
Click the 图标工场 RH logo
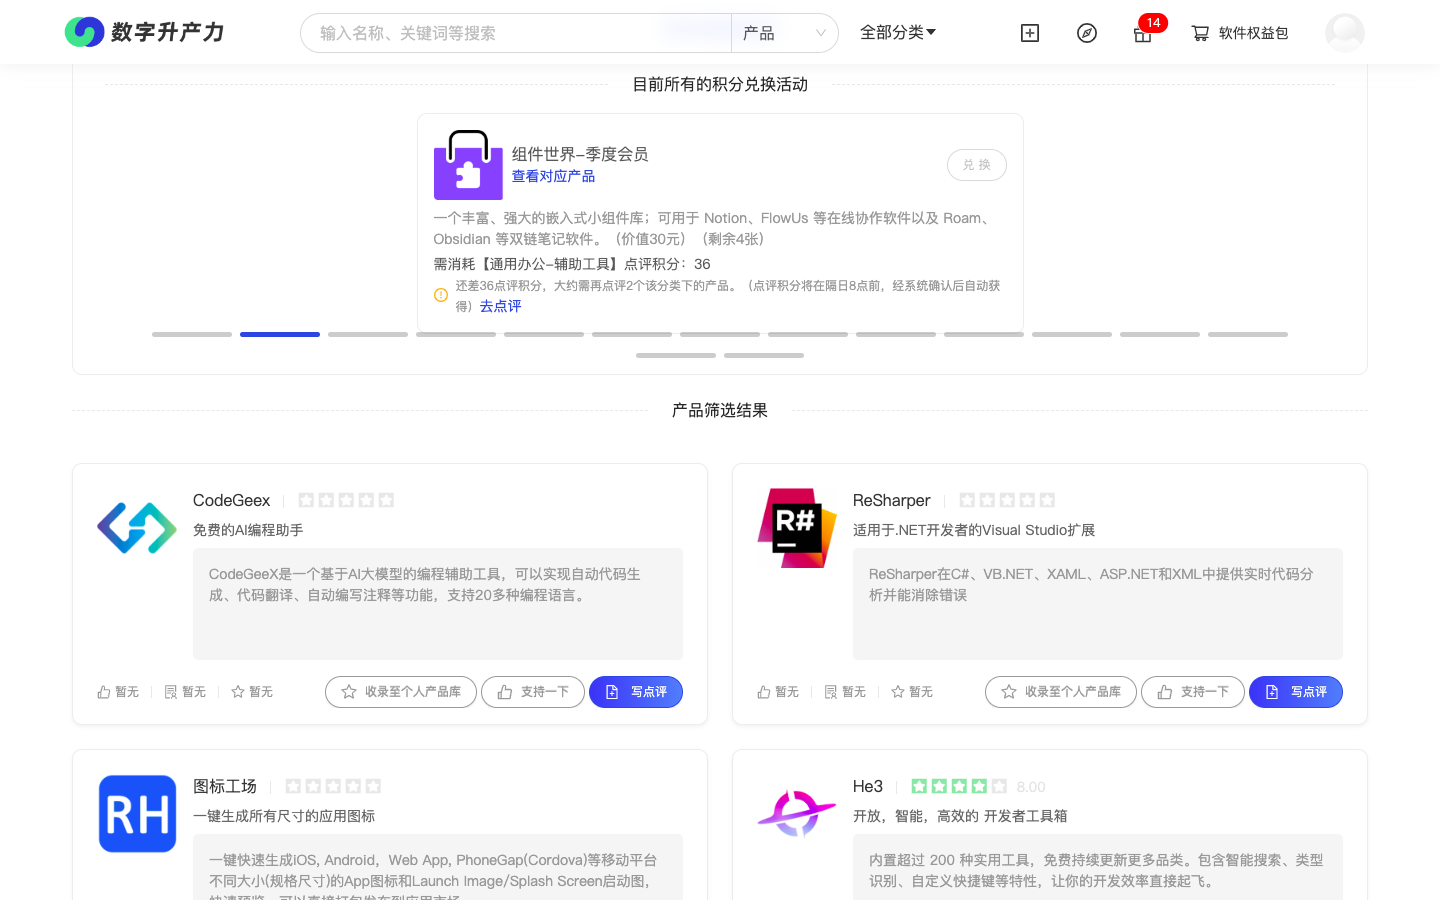point(137,814)
